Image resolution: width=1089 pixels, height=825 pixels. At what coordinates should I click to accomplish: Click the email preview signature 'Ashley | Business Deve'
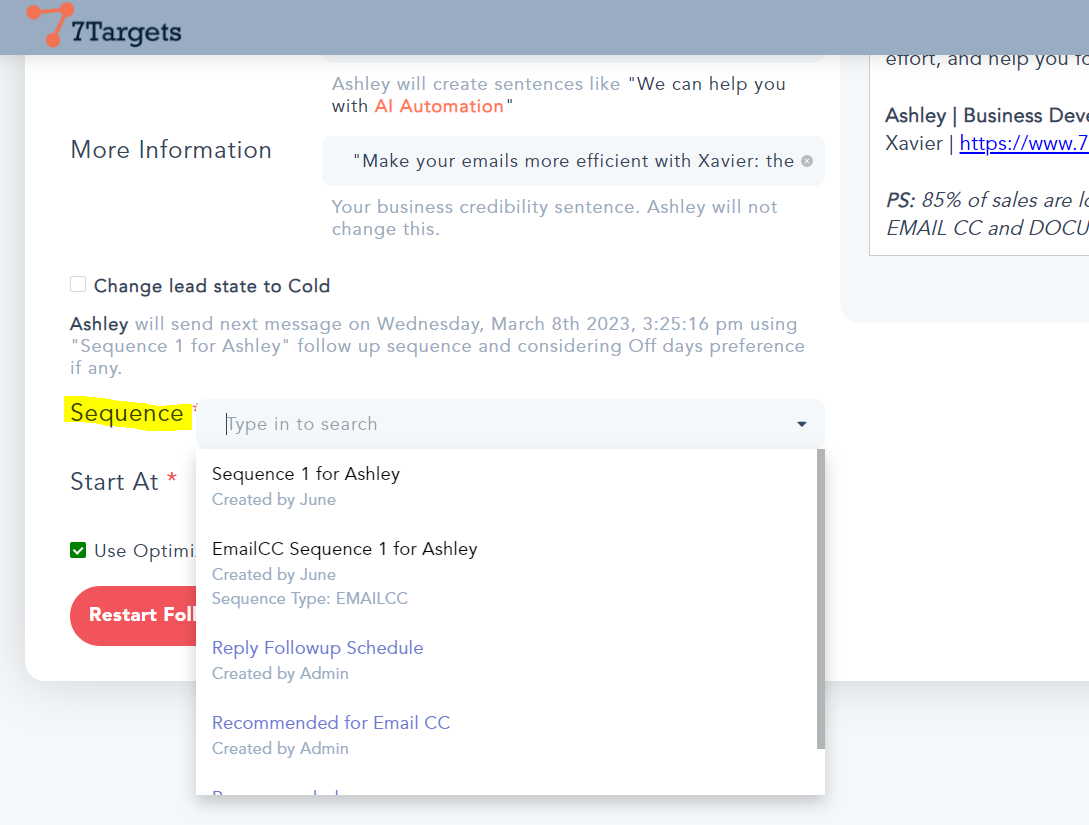[x=985, y=116]
